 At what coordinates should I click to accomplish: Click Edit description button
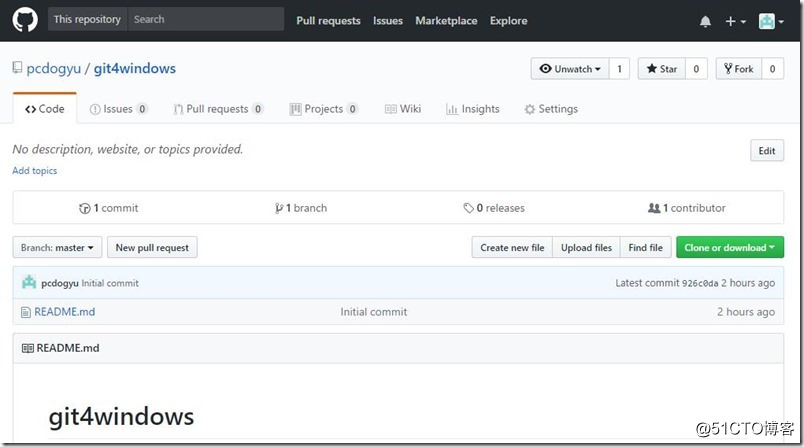click(x=767, y=151)
